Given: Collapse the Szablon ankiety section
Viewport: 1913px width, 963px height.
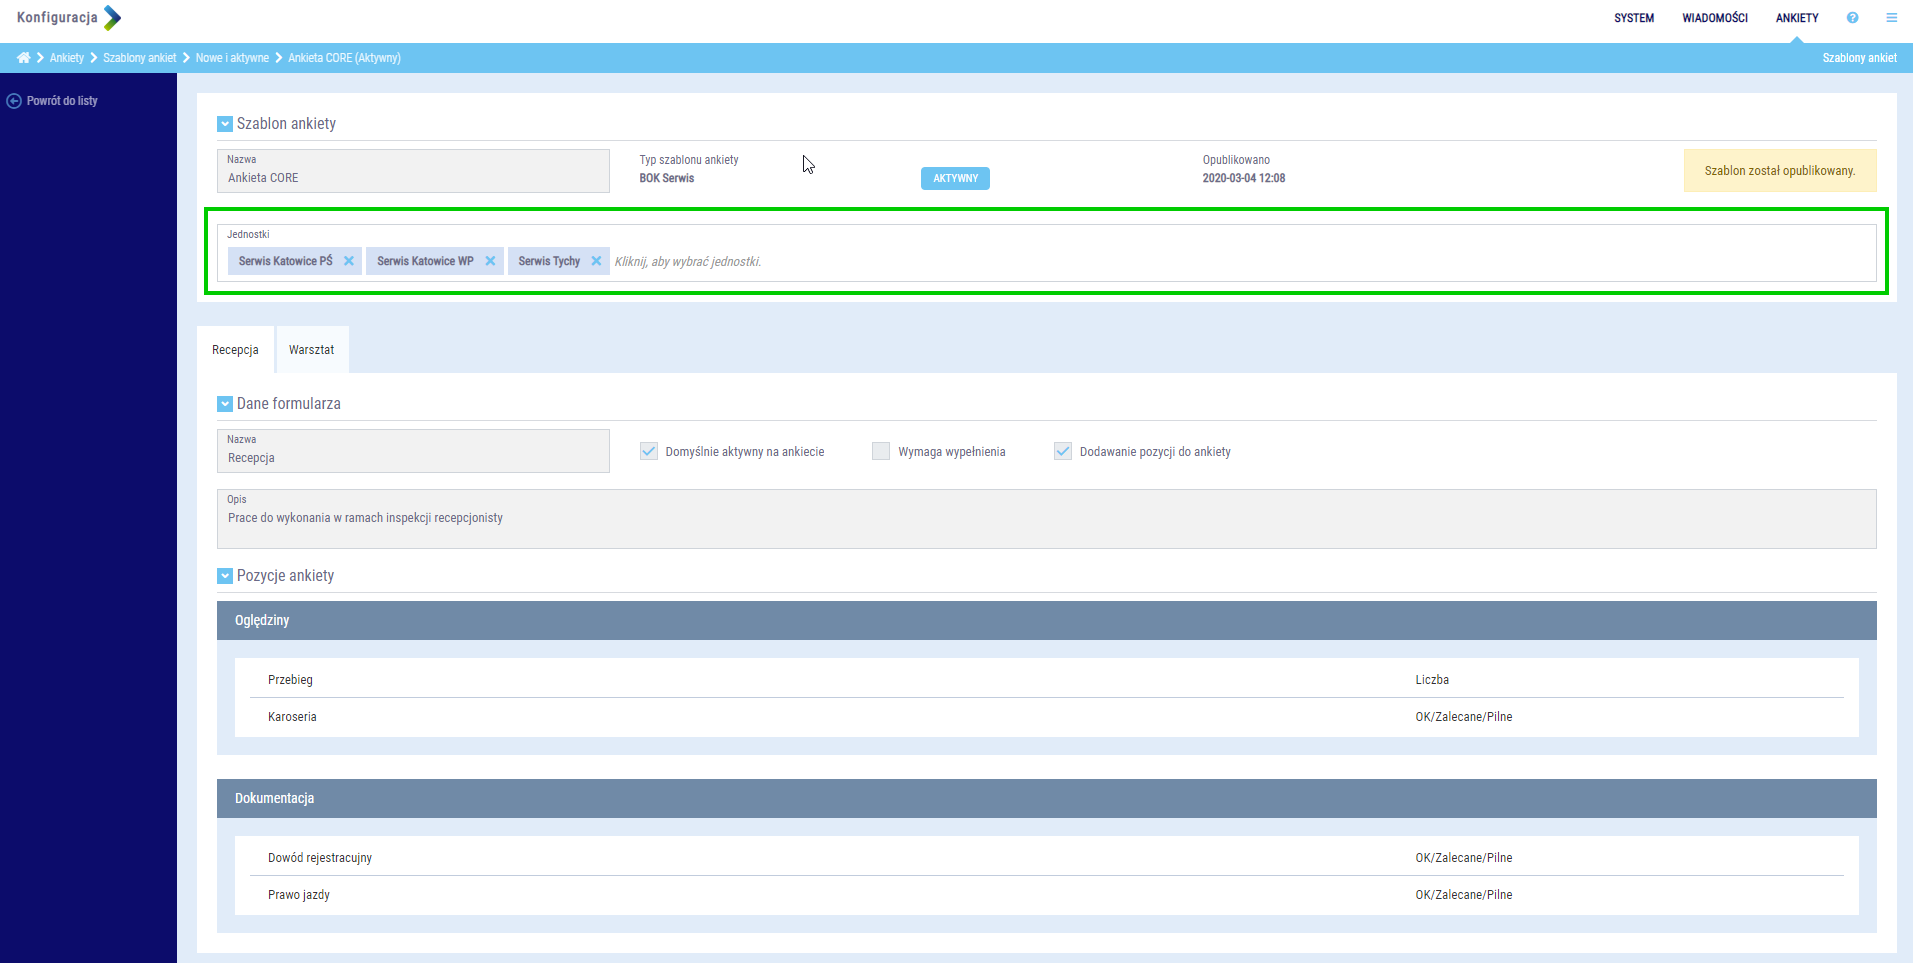Looking at the screenshot, I should point(225,124).
